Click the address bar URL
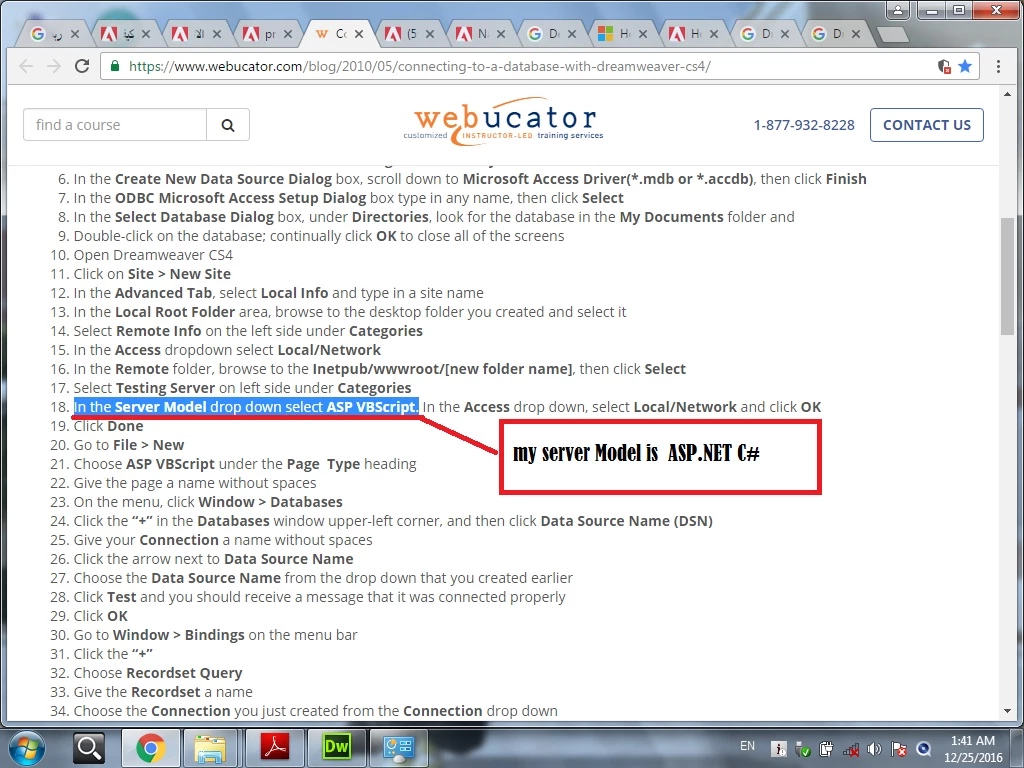The height and width of the screenshot is (768, 1024). point(419,66)
